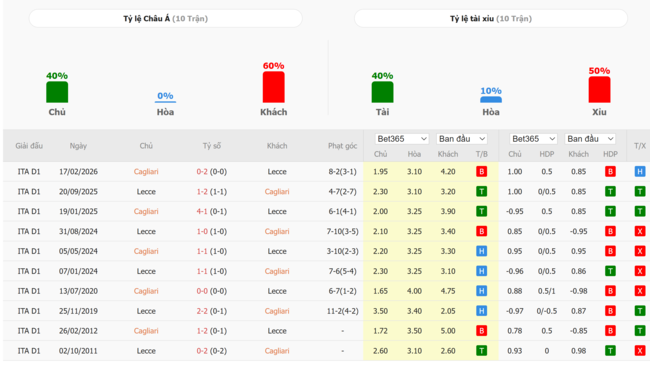Click red X badge in T/X column, 13/07/2020
Viewport: 650px width, 368px height.
[x=640, y=291]
